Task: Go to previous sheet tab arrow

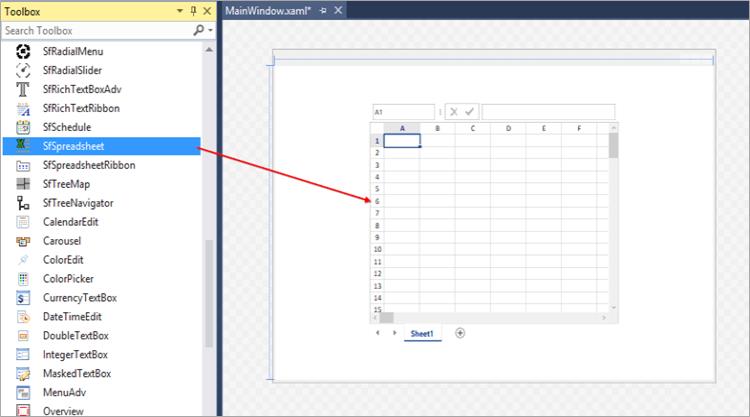Action: click(378, 333)
